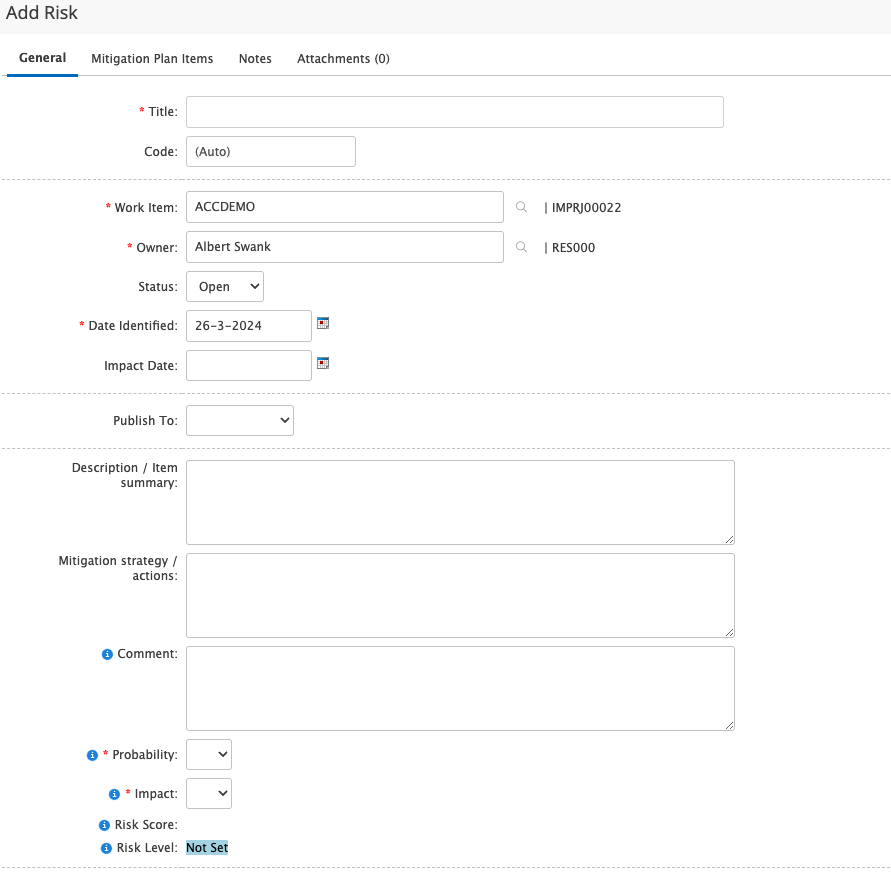
Task: Click the info icon beside Probability
Action: tap(92, 755)
